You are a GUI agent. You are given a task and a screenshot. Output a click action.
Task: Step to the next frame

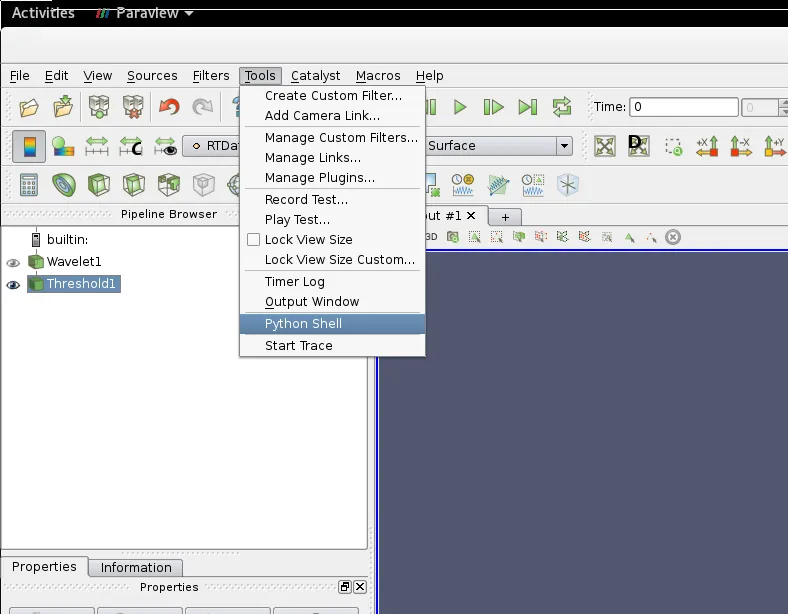[x=494, y=107]
